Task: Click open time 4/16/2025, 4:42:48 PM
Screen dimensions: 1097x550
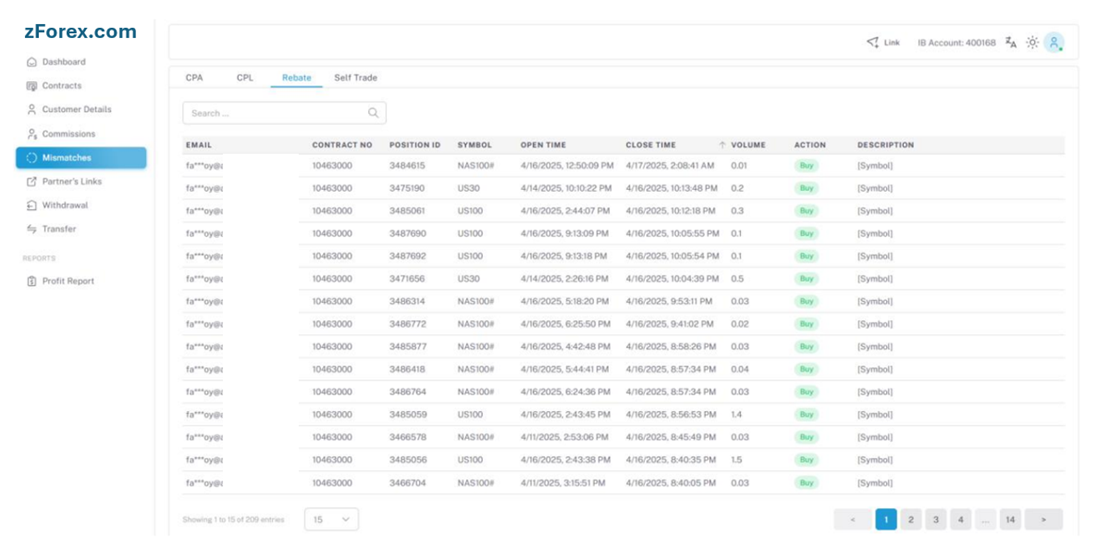Action: (x=565, y=346)
